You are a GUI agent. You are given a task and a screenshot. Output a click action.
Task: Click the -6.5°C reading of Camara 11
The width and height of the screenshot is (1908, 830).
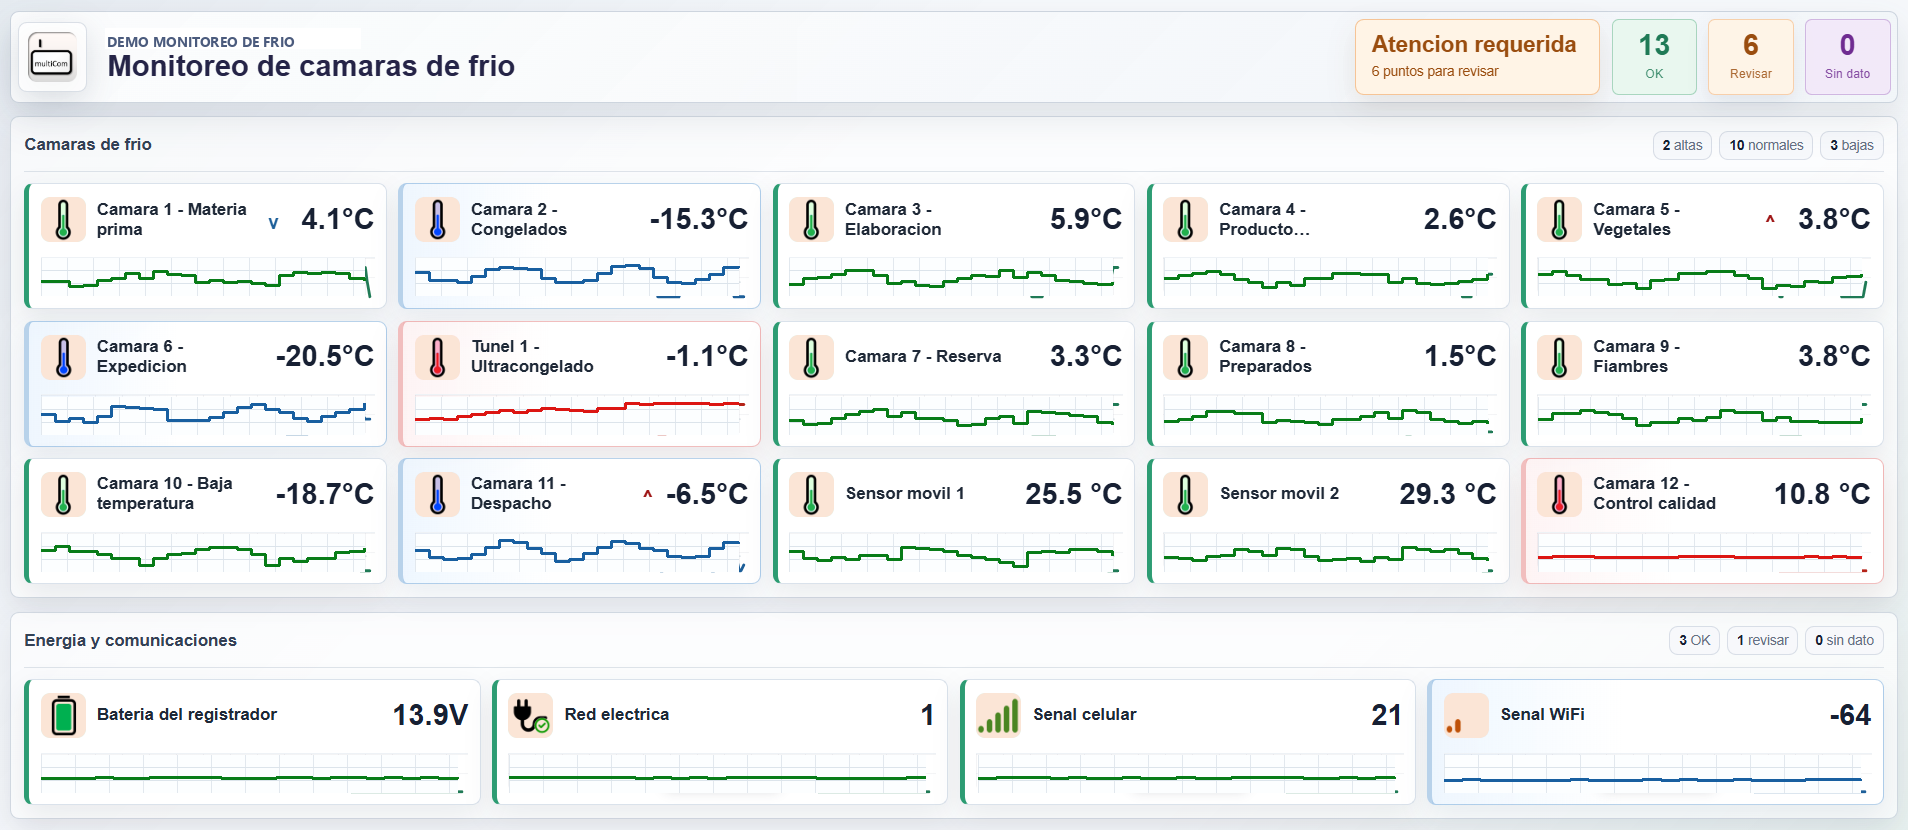(x=707, y=494)
